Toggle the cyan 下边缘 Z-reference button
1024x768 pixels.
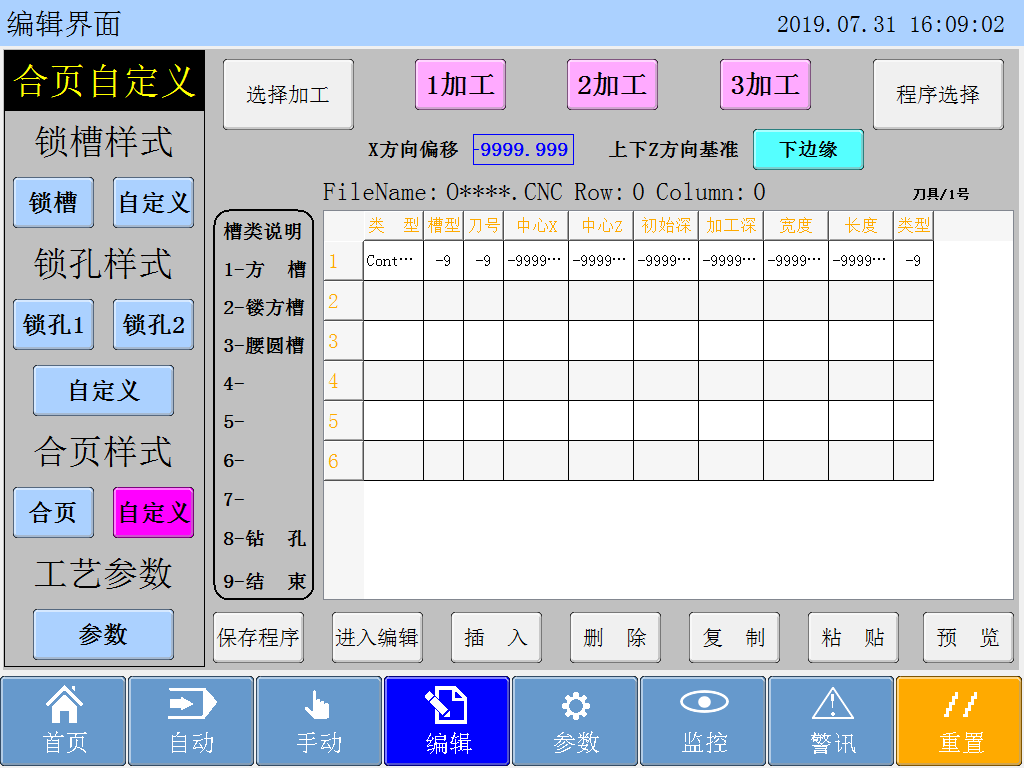click(808, 150)
